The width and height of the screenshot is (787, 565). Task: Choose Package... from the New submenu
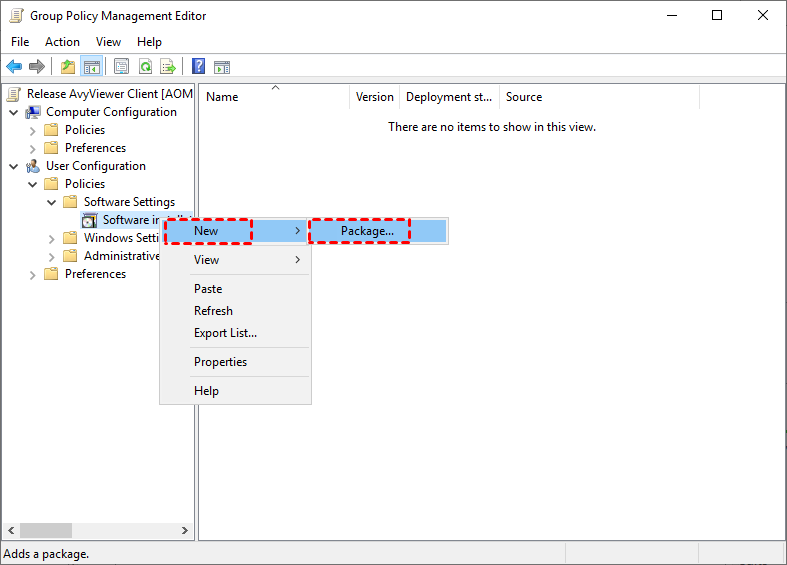[x=367, y=231]
